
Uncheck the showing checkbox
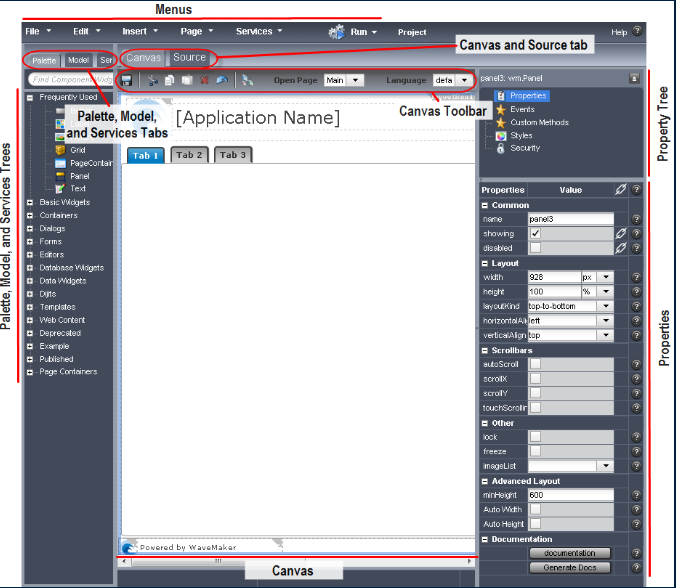[x=535, y=234]
